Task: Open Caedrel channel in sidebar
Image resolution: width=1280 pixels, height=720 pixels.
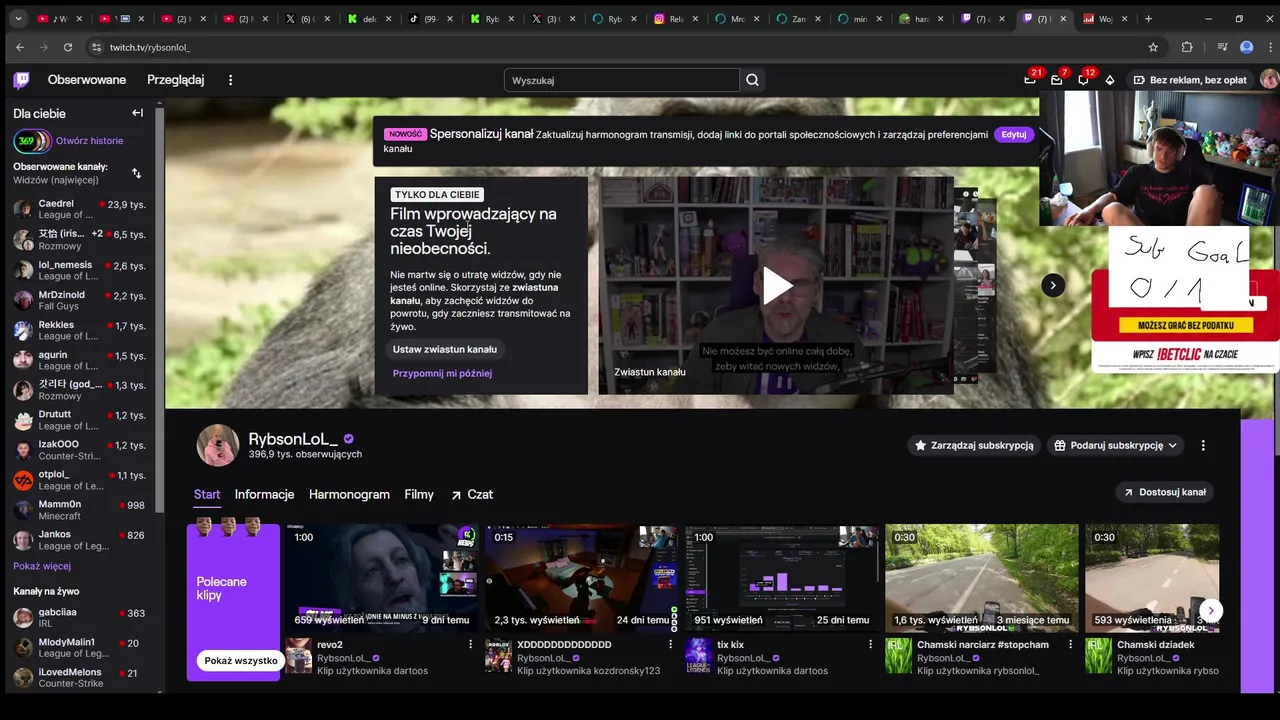Action: tap(80, 209)
